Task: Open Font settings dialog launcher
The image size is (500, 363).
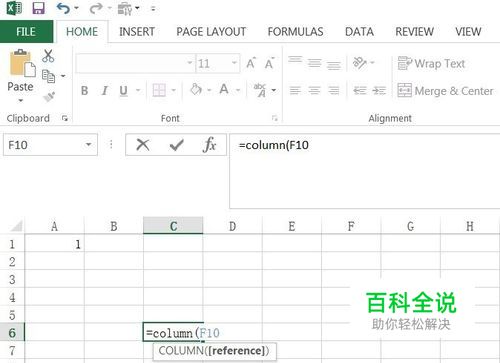Action: [x=274, y=118]
